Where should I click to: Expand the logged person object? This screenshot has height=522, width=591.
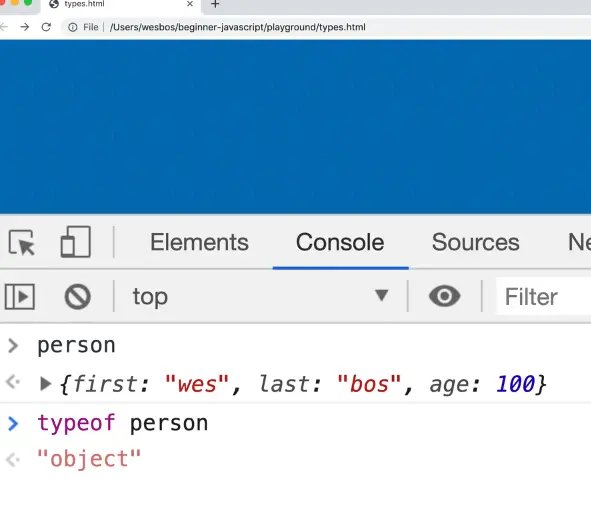[x=45, y=384]
